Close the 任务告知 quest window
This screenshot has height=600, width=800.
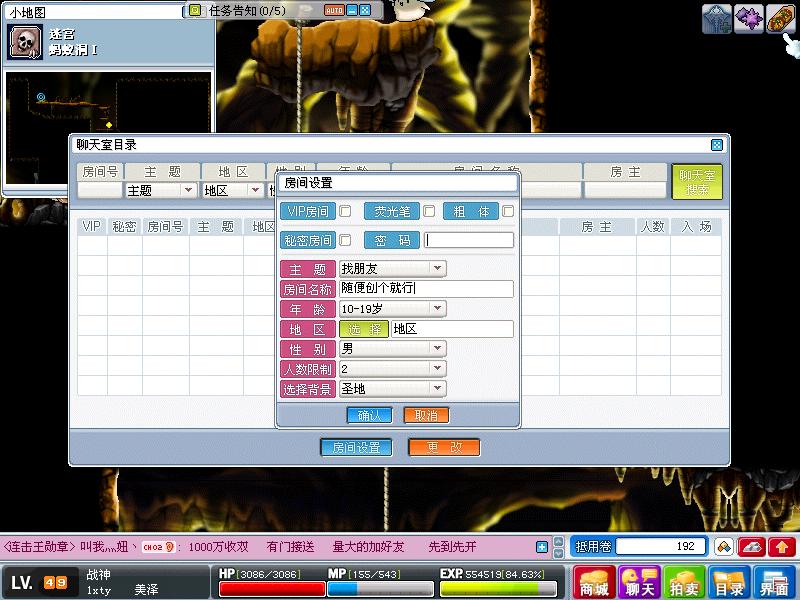[x=365, y=10]
